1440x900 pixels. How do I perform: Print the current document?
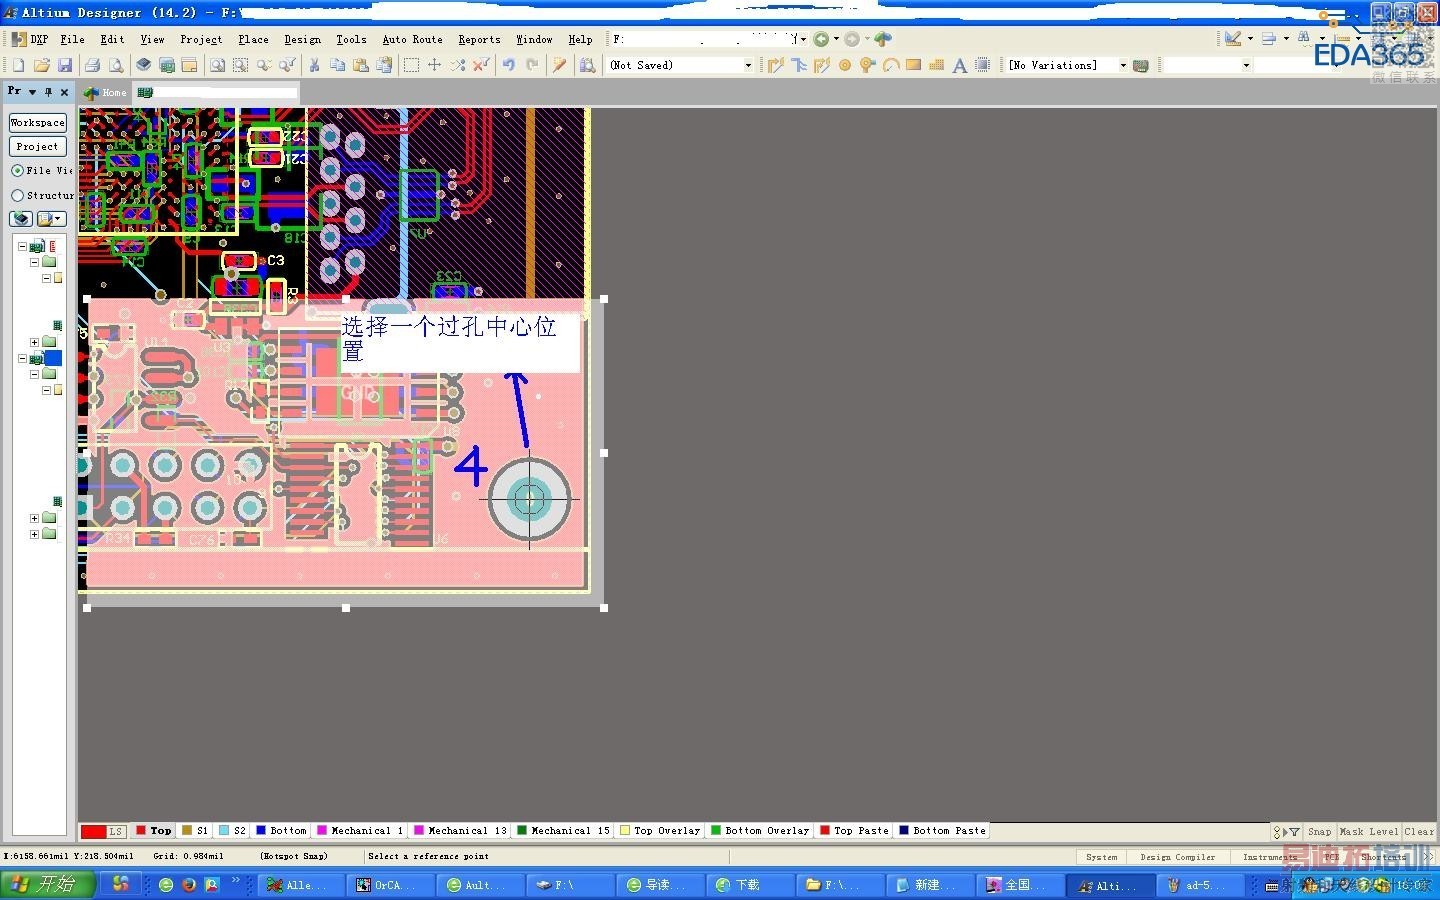(92, 65)
